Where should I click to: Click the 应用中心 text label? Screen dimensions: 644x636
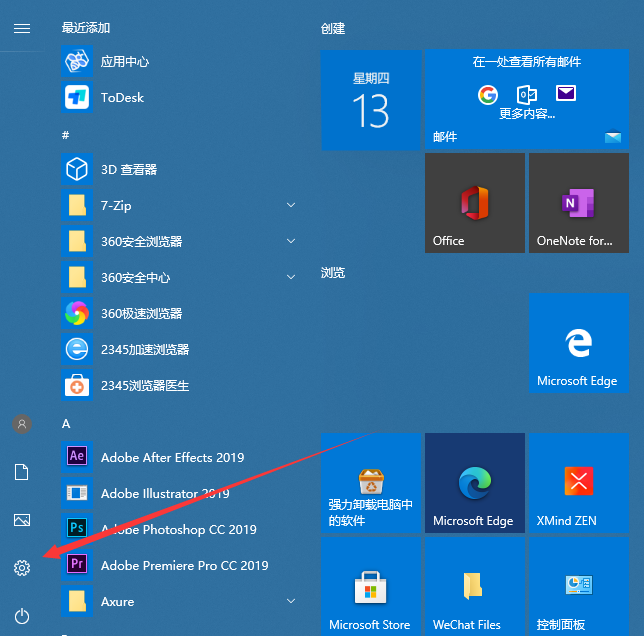125,62
